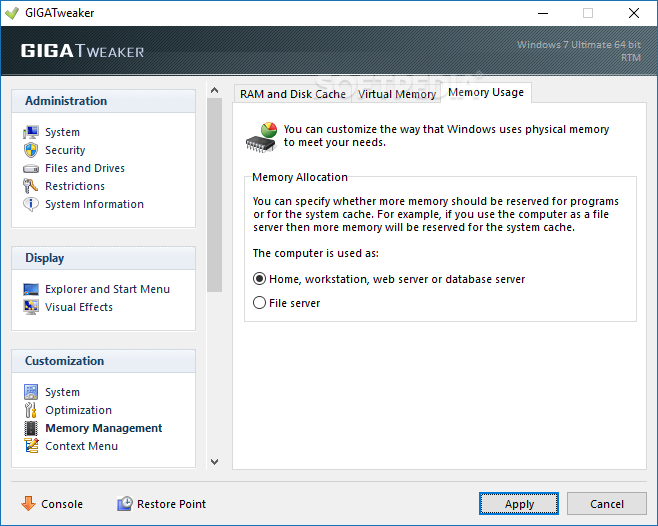Click the memory chip pie chart icon

[261, 137]
